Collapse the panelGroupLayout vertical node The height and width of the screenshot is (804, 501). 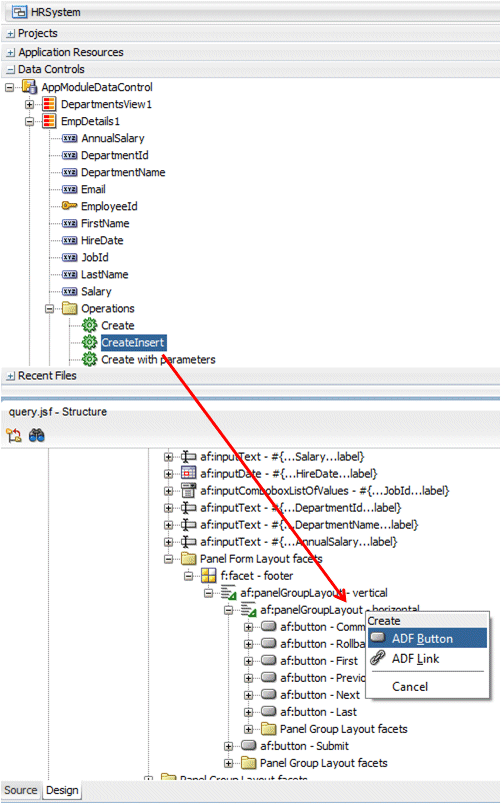(x=209, y=593)
